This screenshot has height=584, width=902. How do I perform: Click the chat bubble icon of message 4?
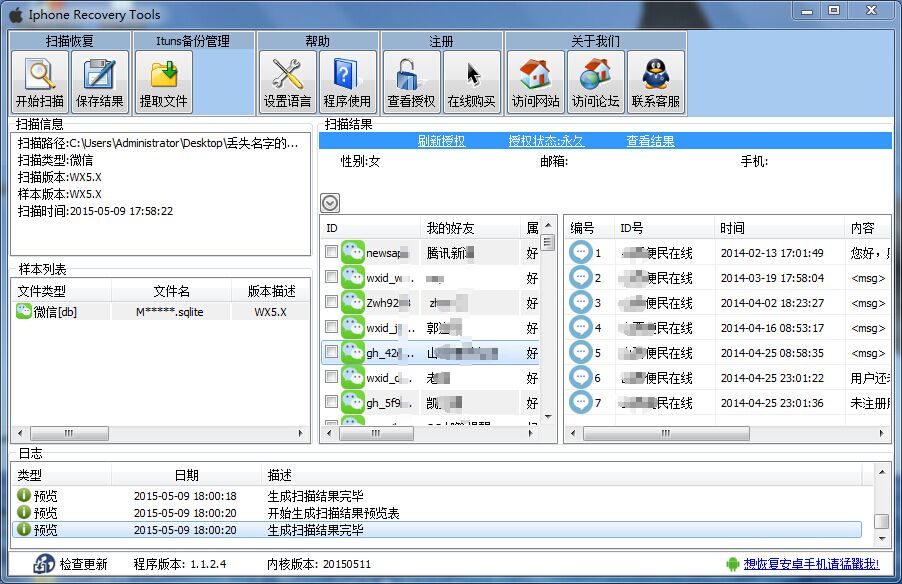[x=580, y=327]
